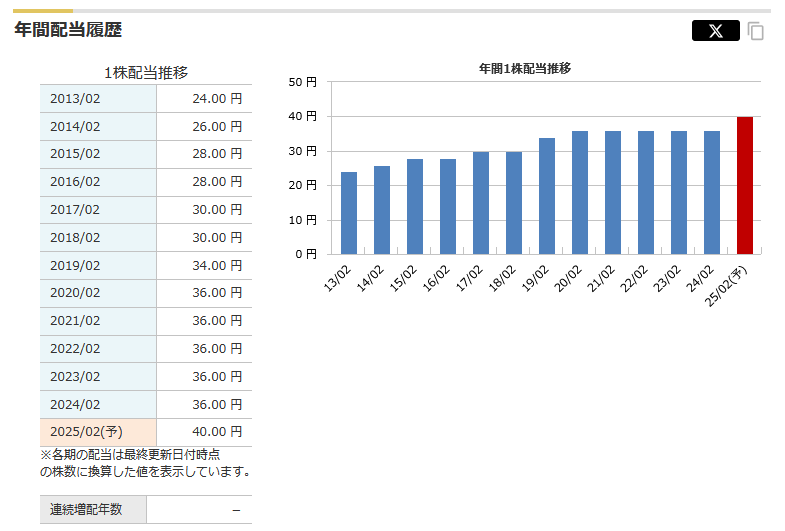Click the 20/02 bar in chart

(580, 192)
